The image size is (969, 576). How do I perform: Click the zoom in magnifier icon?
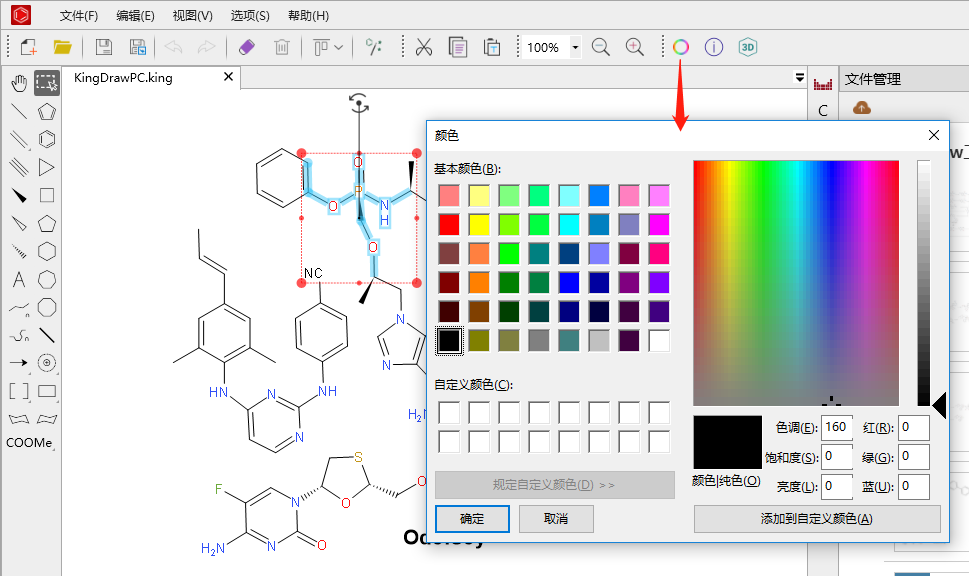click(634, 47)
